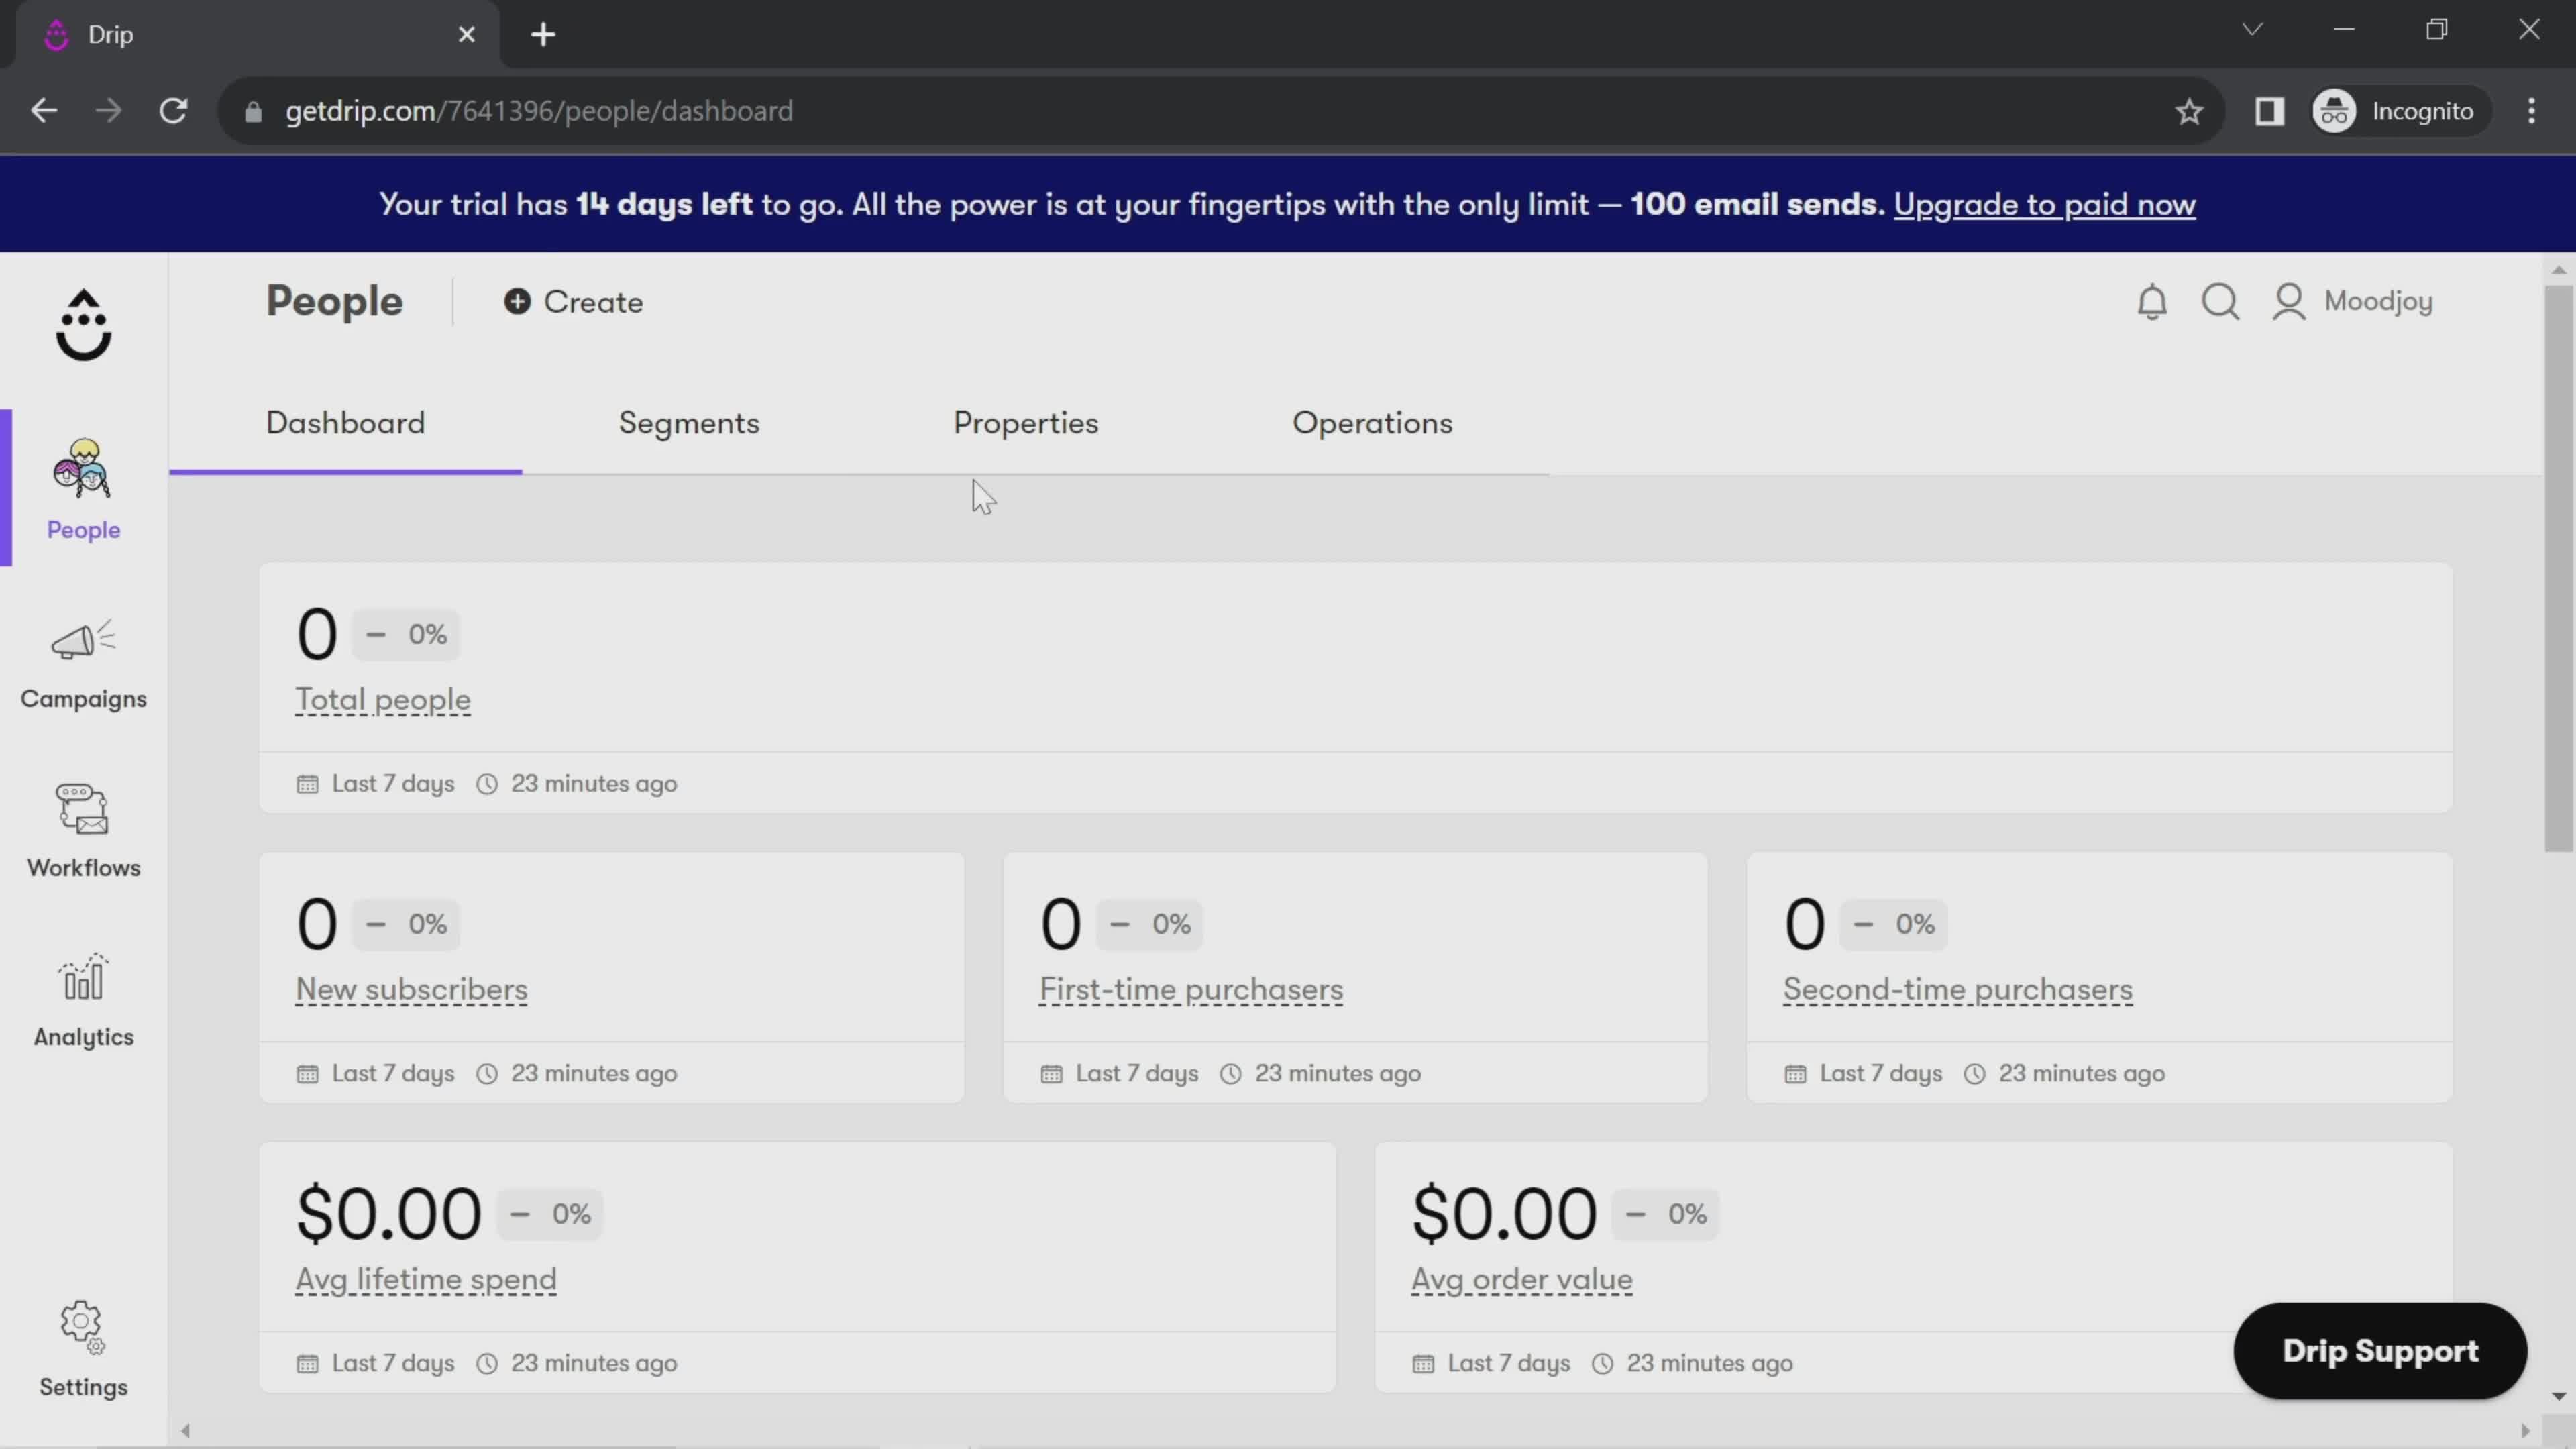Image resolution: width=2576 pixels, height=1449 pixels.
Task: Click the Drip smiley logo in sidebar
Action: tap(83, 325)
